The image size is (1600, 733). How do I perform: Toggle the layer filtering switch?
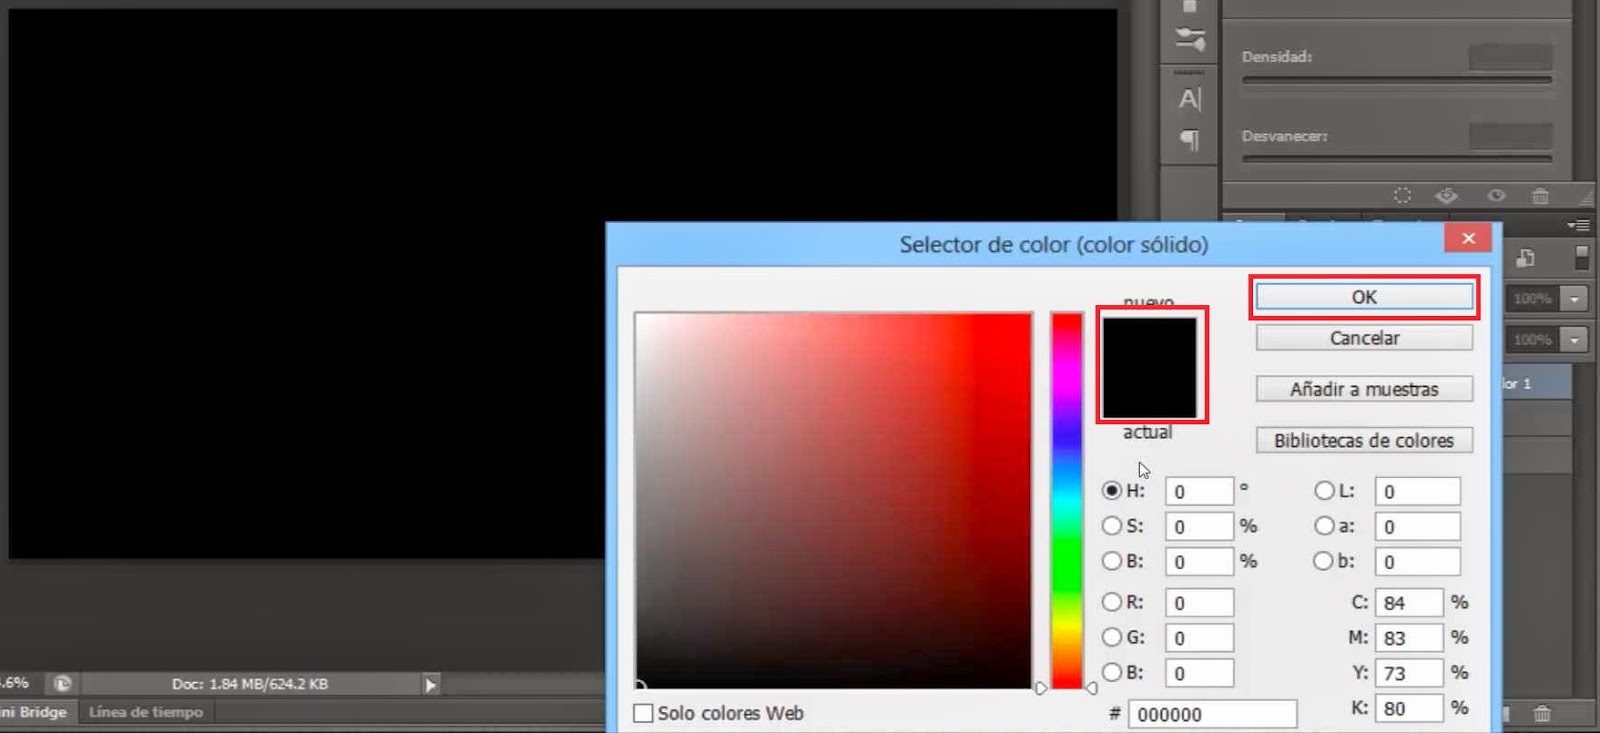(x=1581, y=257)
